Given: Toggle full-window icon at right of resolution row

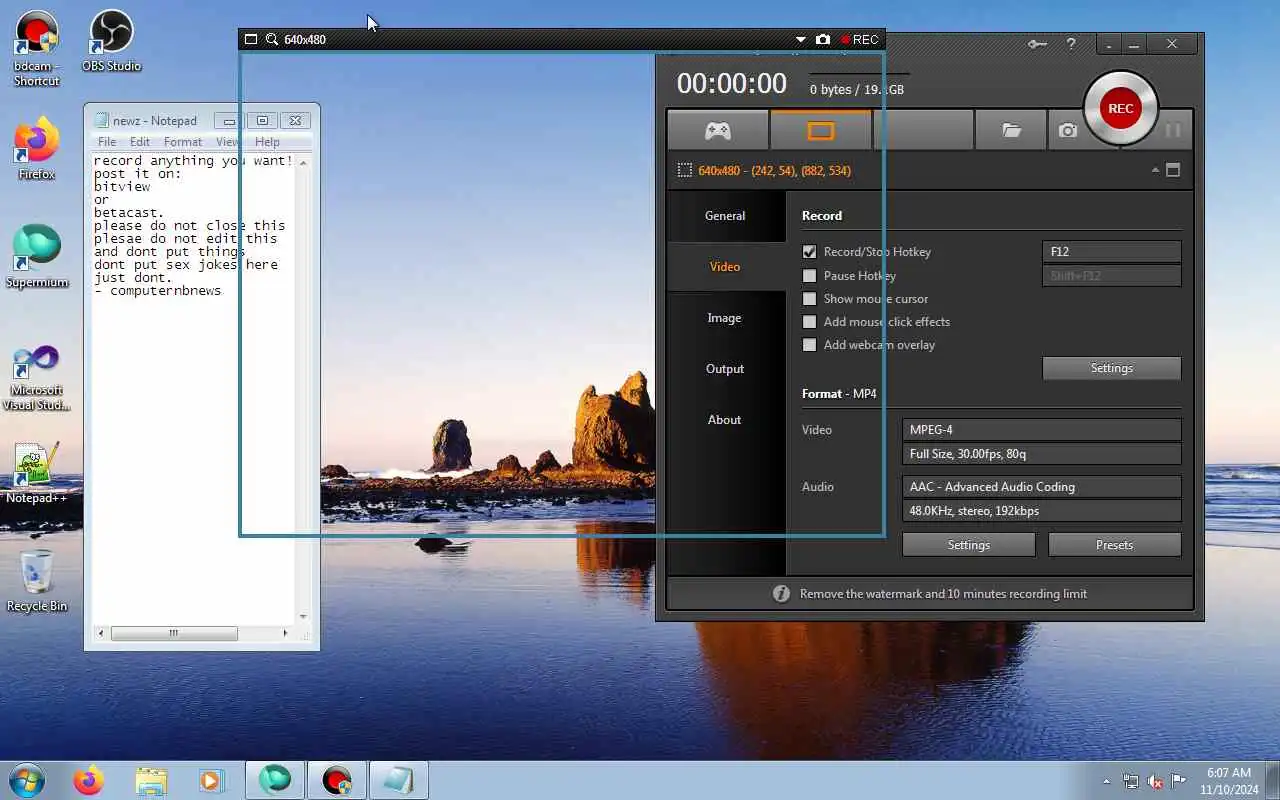Looking at the screenshot, I should click(1173, 171).
